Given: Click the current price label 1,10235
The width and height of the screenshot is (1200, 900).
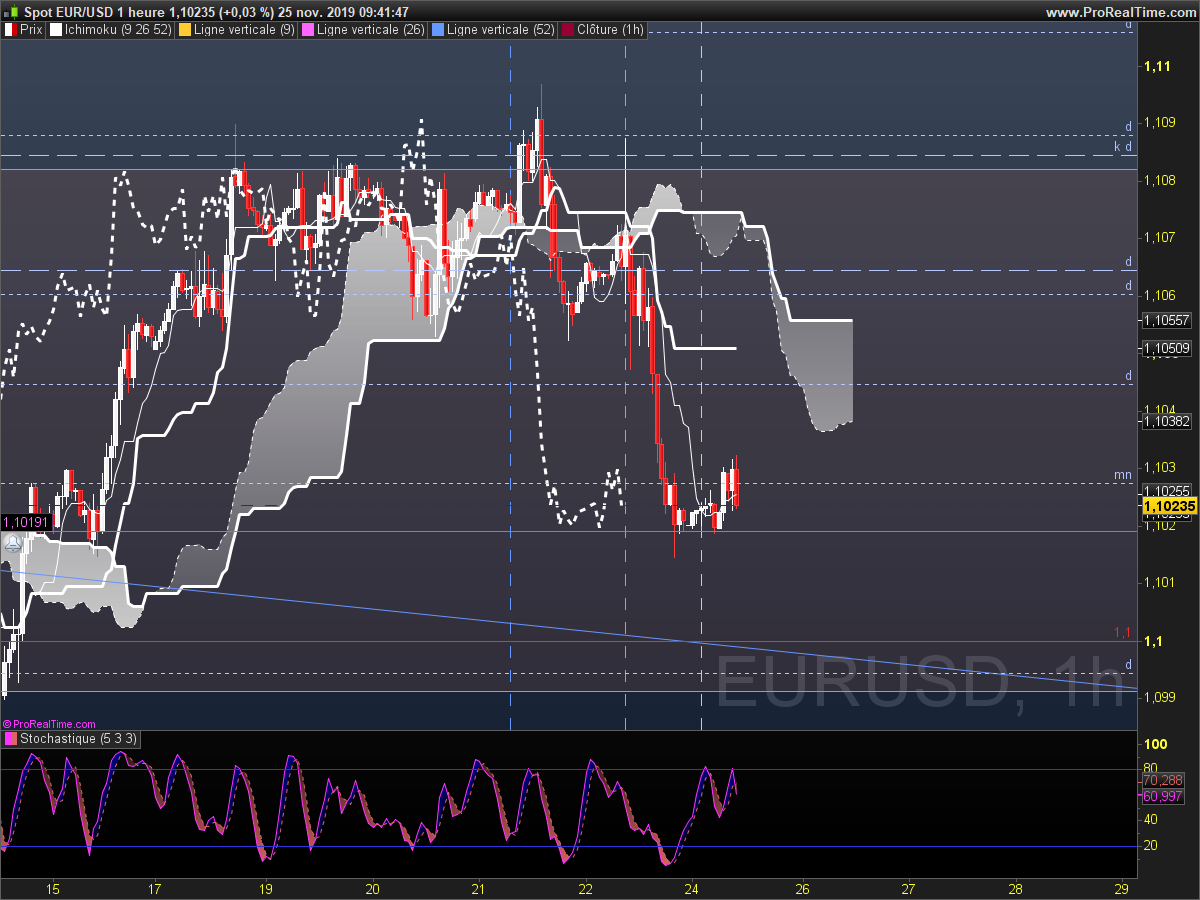Looking at the screenshot, I should point(1169,506).
